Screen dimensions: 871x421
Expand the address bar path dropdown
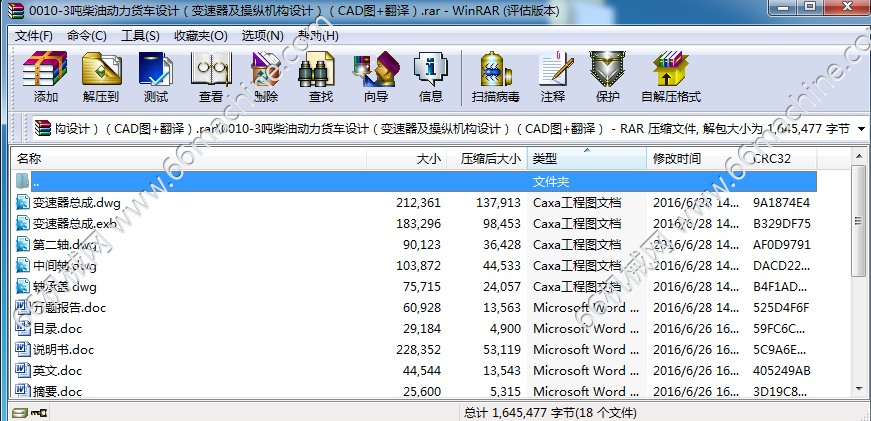[861, 129]
